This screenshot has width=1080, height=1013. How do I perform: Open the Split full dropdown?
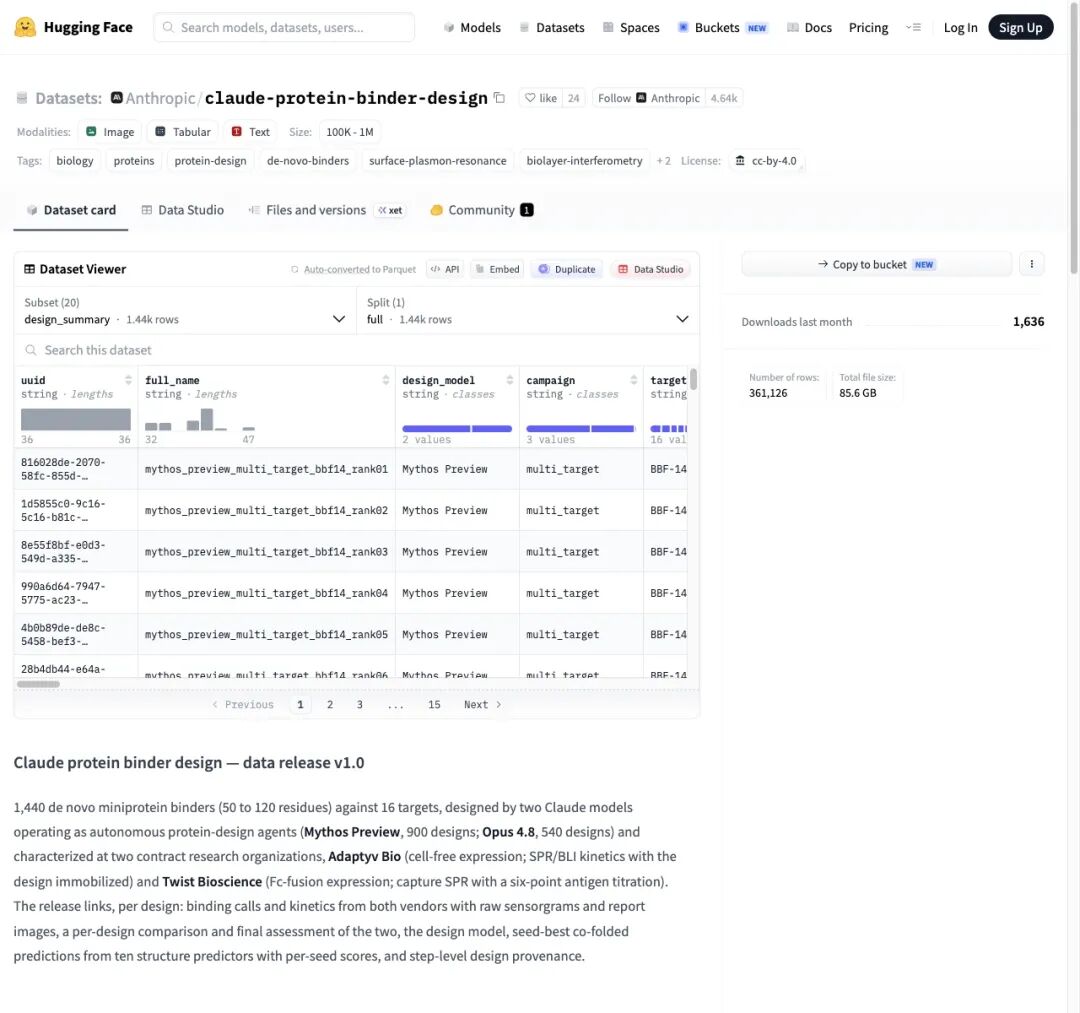[x=528, y=311]
